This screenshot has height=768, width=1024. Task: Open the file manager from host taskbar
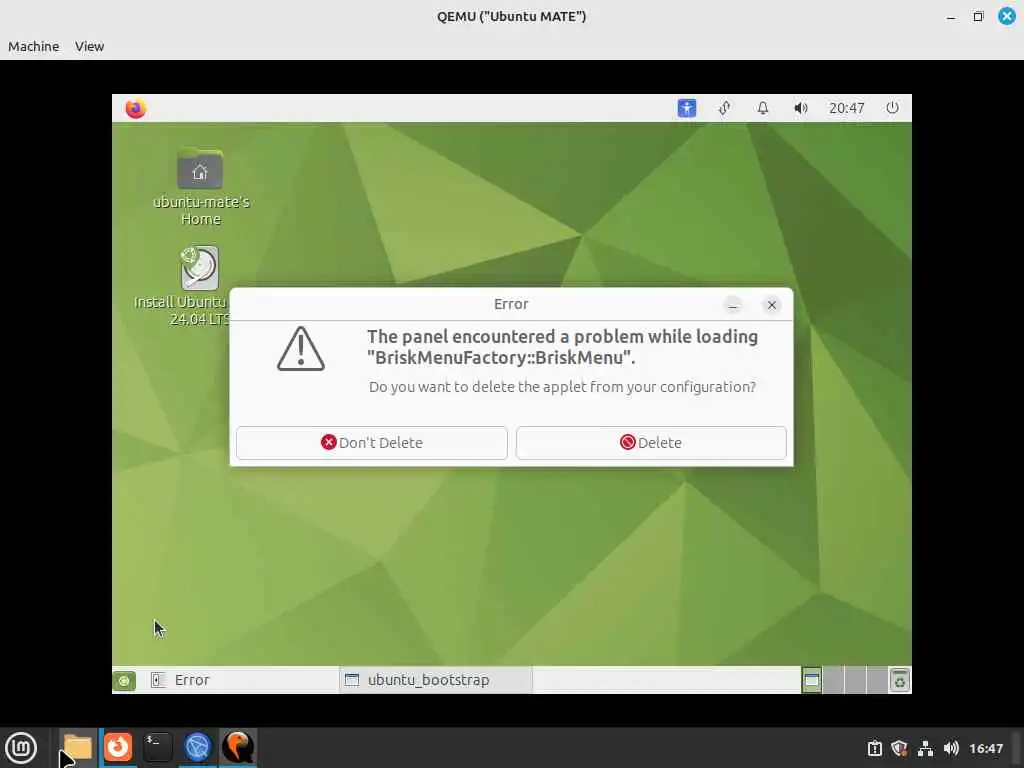click(x=78, y=748)
